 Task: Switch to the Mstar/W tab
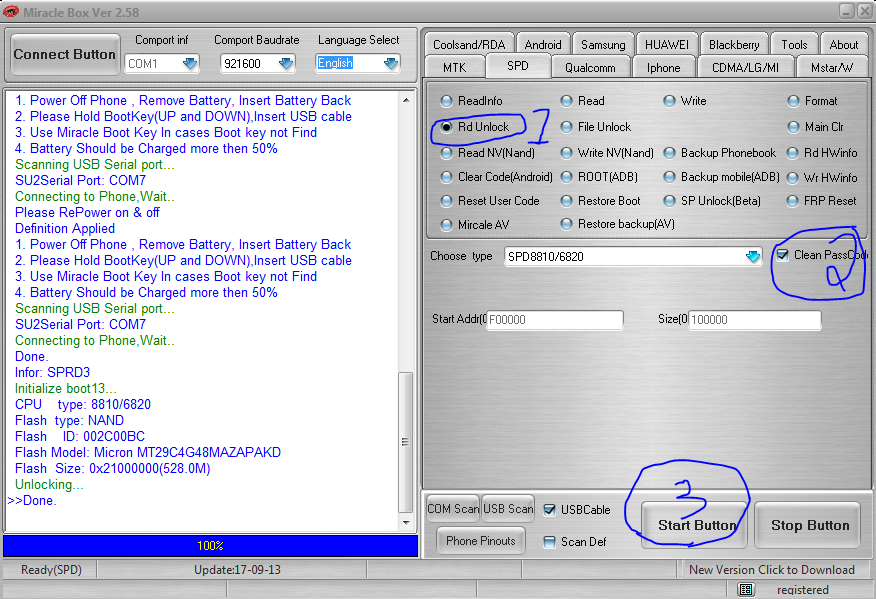832,68
